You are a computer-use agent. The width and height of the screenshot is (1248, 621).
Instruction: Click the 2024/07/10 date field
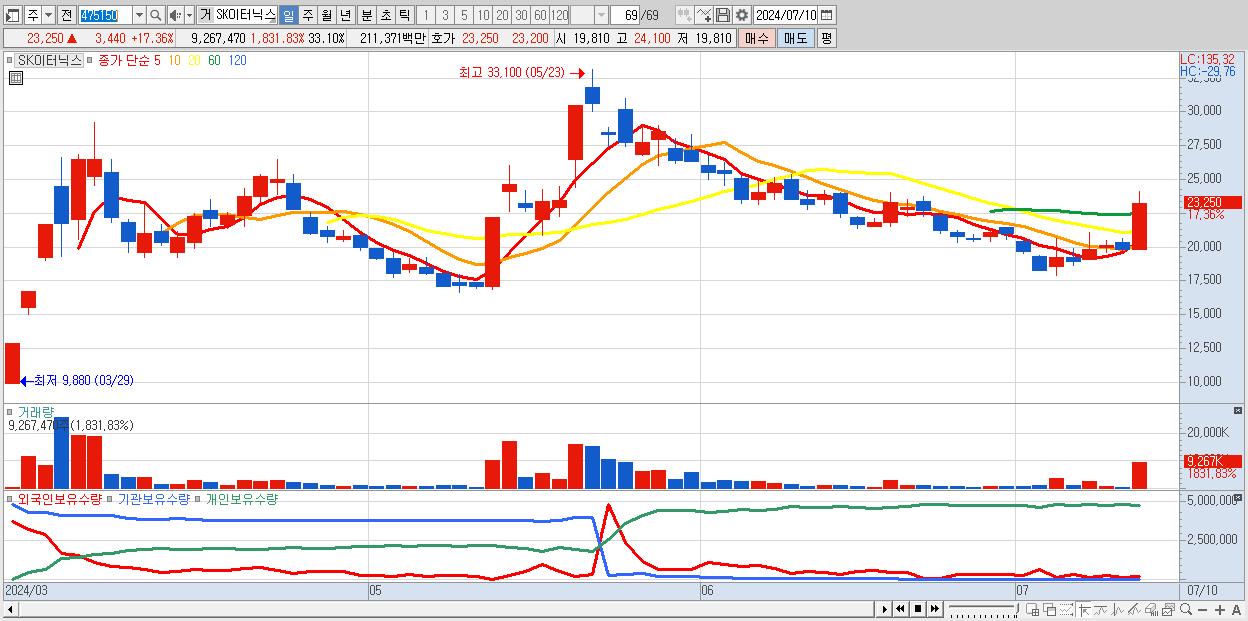coord(786,15)
